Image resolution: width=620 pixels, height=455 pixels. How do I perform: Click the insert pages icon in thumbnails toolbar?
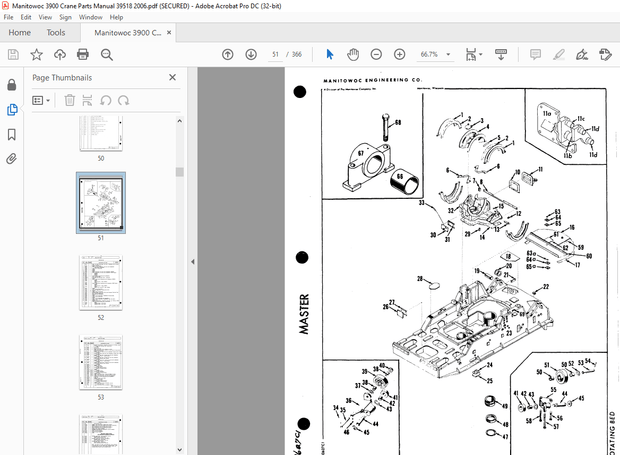(x=87, y=100)
